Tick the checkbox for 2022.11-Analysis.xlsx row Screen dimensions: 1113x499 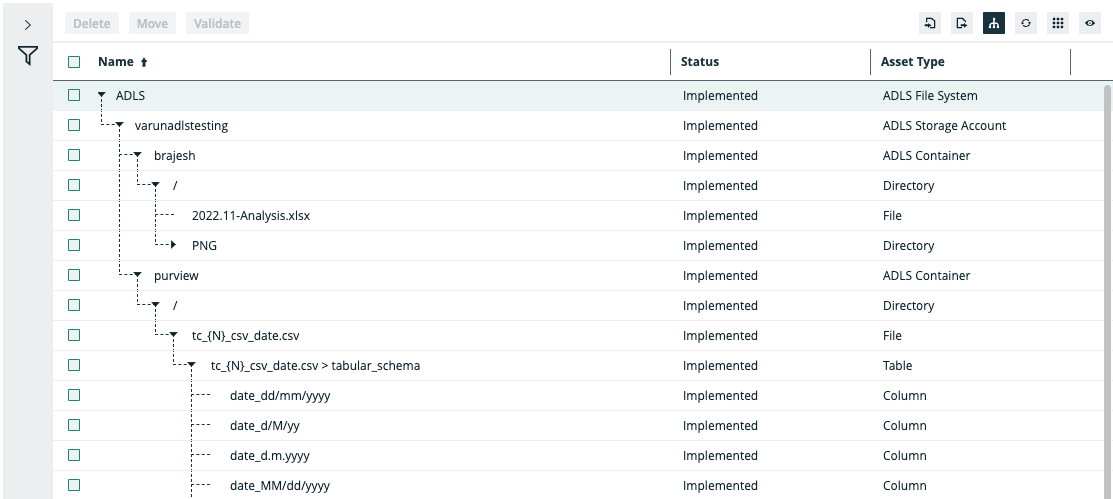tap(74, 216)
